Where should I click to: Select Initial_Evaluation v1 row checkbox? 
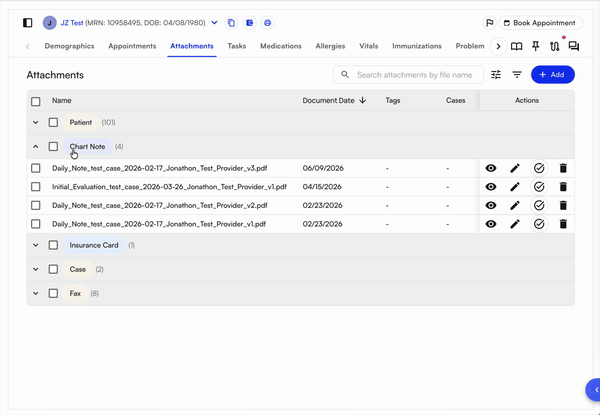point(36,187)
